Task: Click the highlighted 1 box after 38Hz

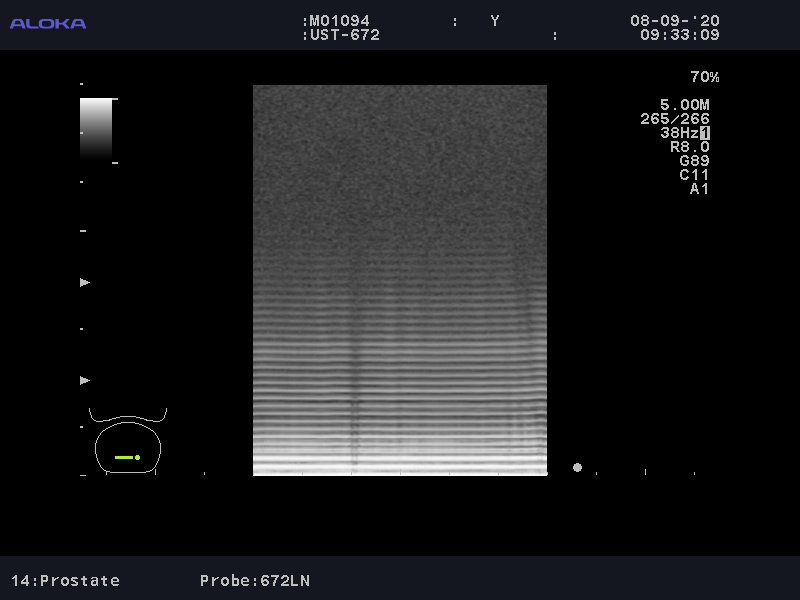Action: click(705, 133)
